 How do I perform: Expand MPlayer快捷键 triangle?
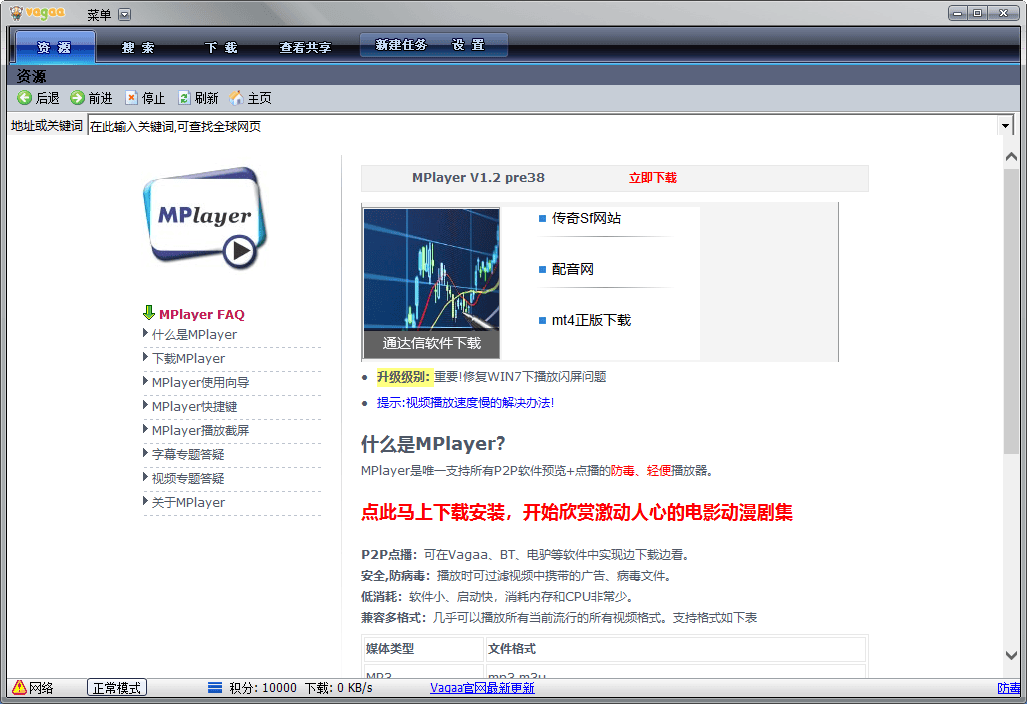[145, 405]
